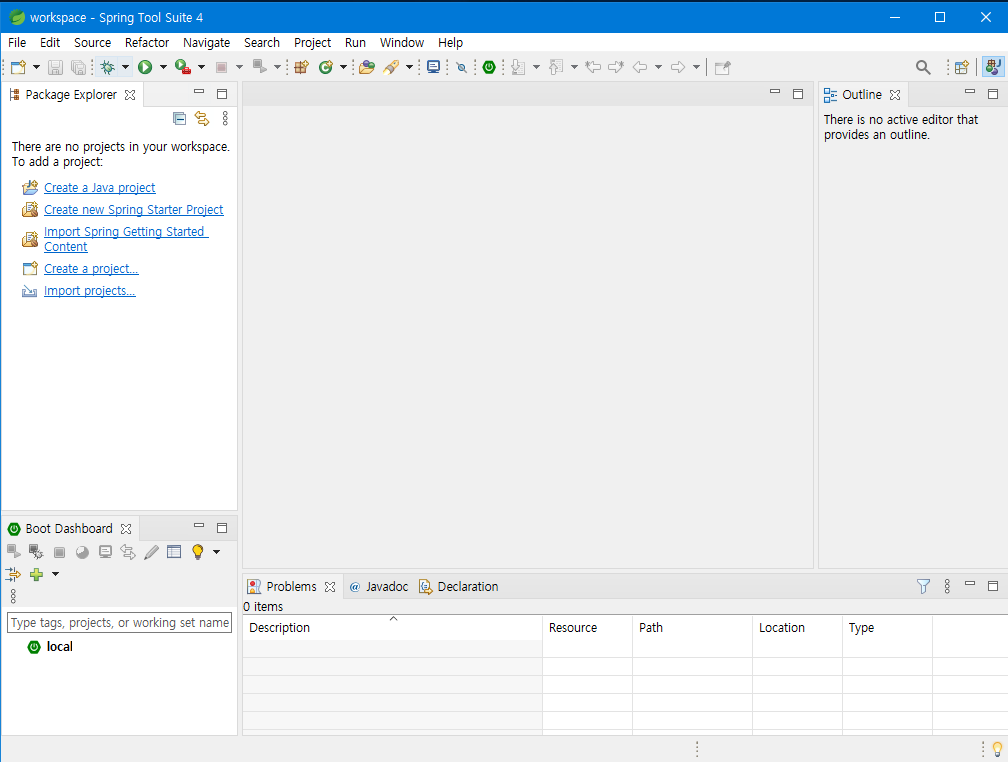Open the Back navigation history dropdown
This screenshot has width=1008, height=762.
(658, 67)
